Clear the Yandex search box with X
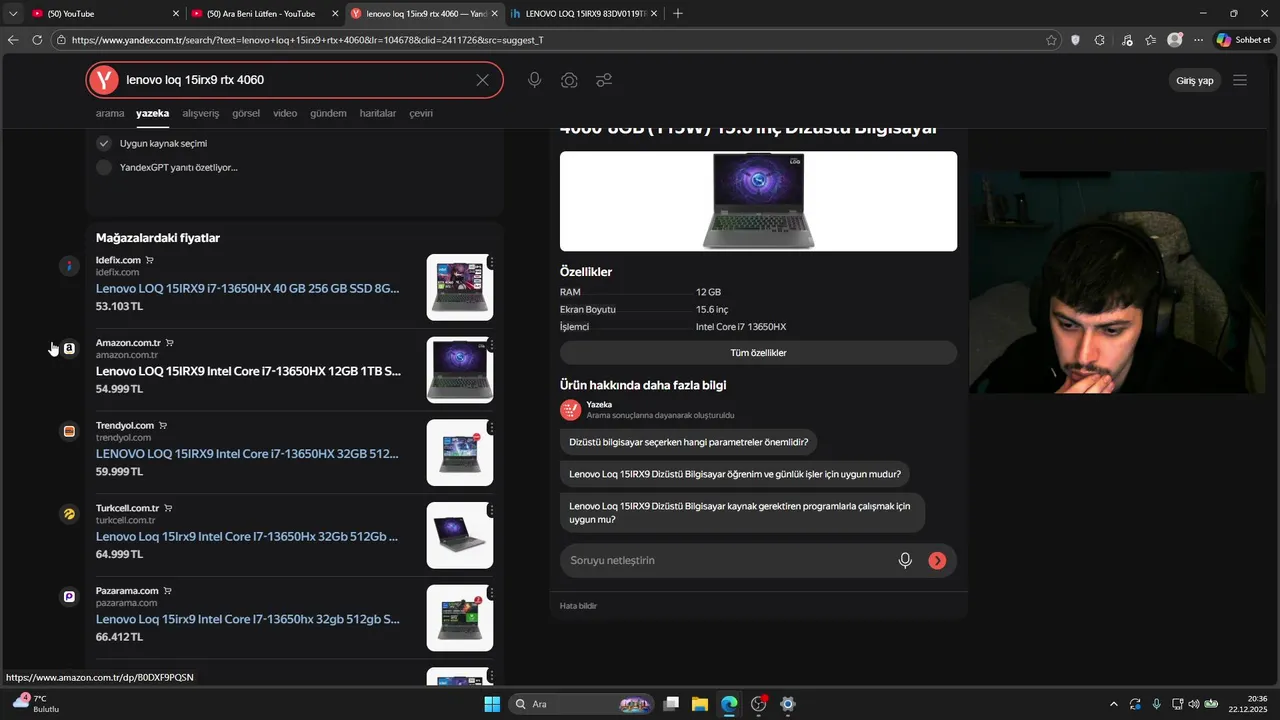1280x720 pixels. (482, 80)
